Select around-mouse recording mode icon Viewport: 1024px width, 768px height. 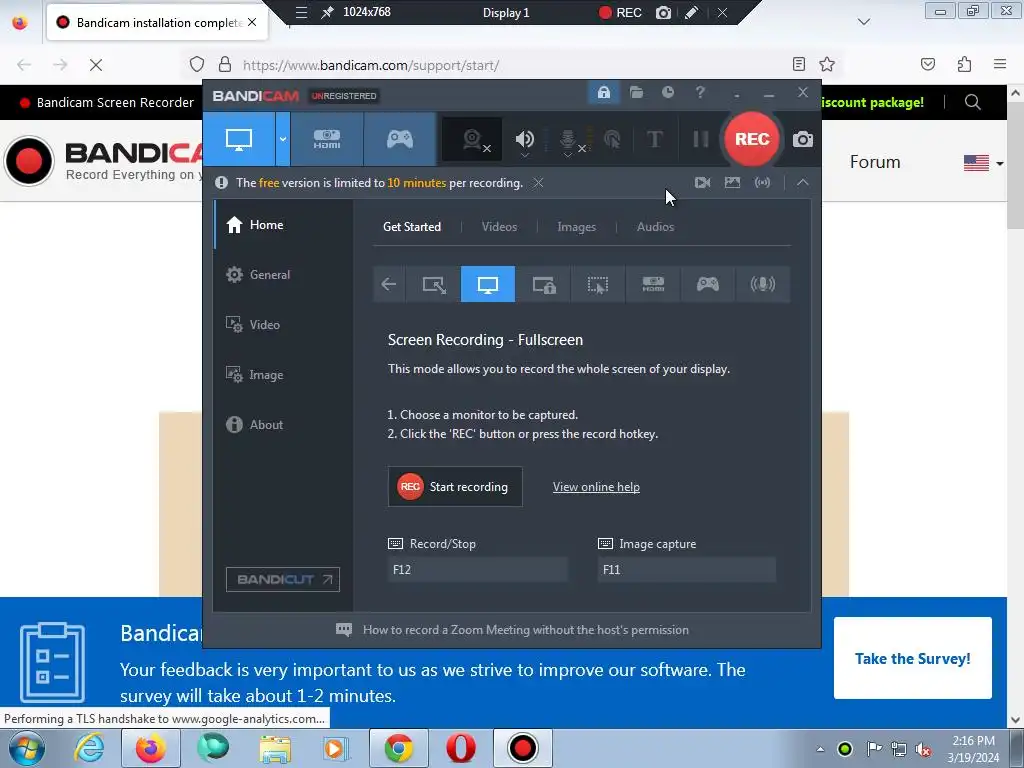tap(598, 284)
